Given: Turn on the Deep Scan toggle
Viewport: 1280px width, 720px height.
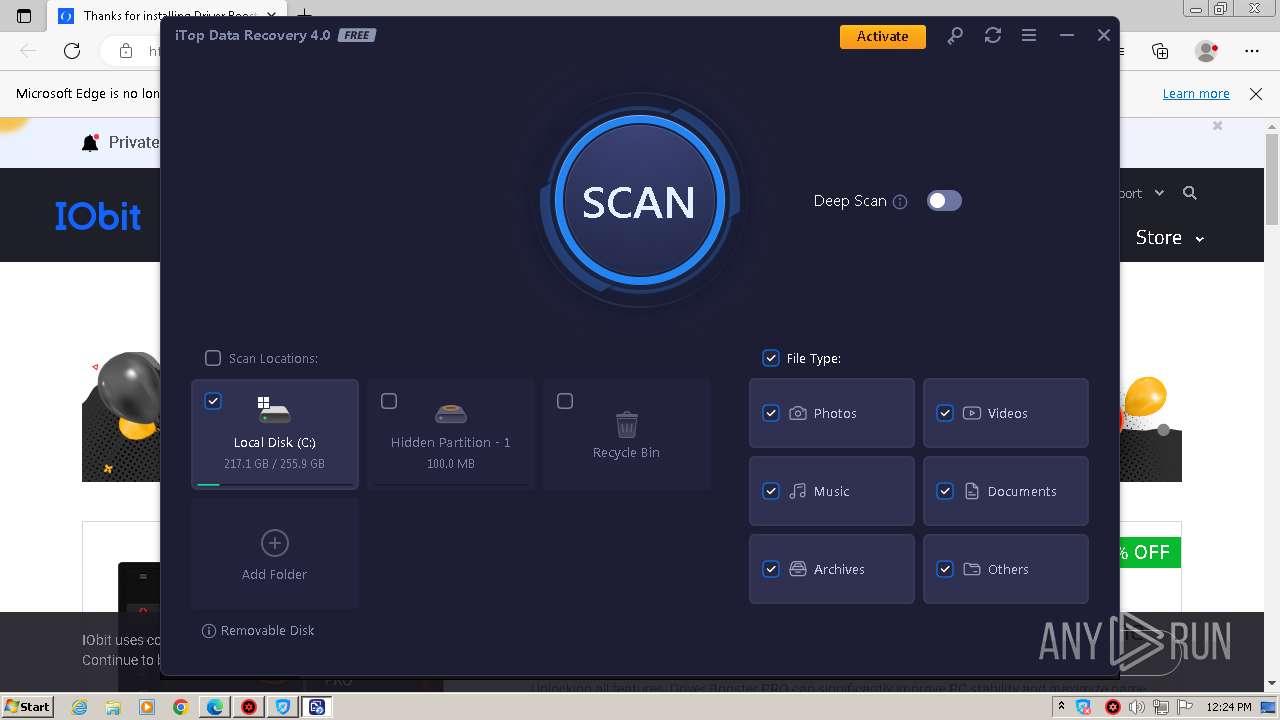Looking at the screenshot, I should click(x=944, y=201).
